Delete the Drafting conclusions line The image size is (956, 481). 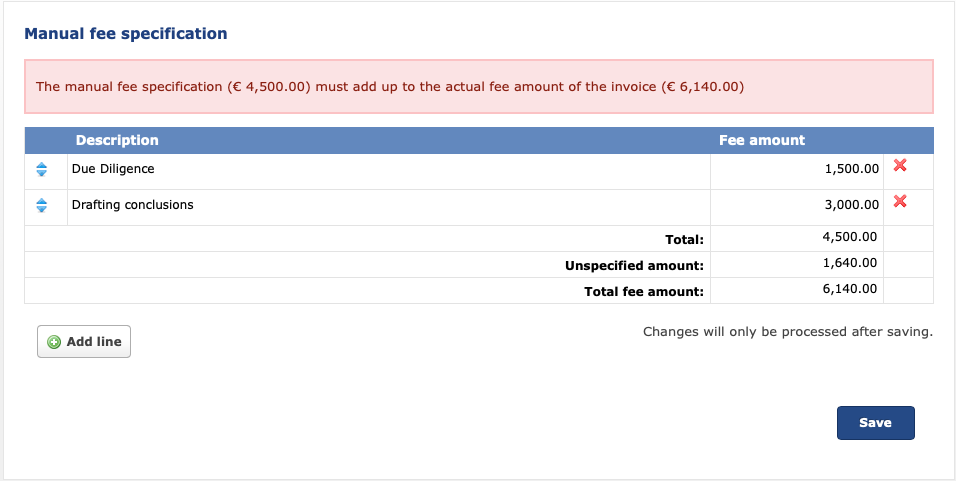(900, 201)
